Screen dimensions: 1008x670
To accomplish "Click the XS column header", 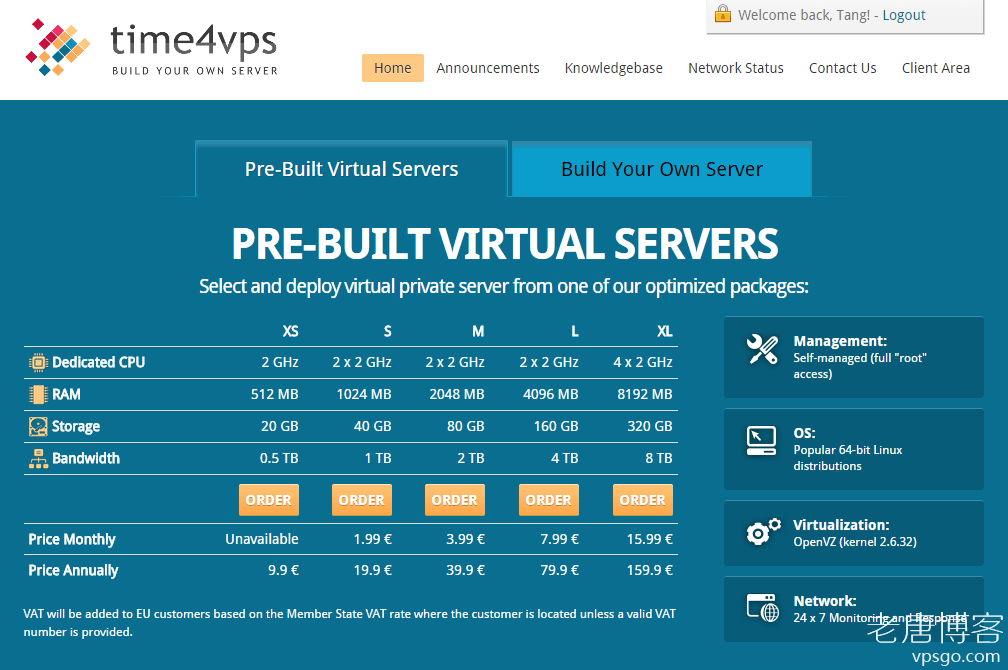I will [x=291, y=331].
